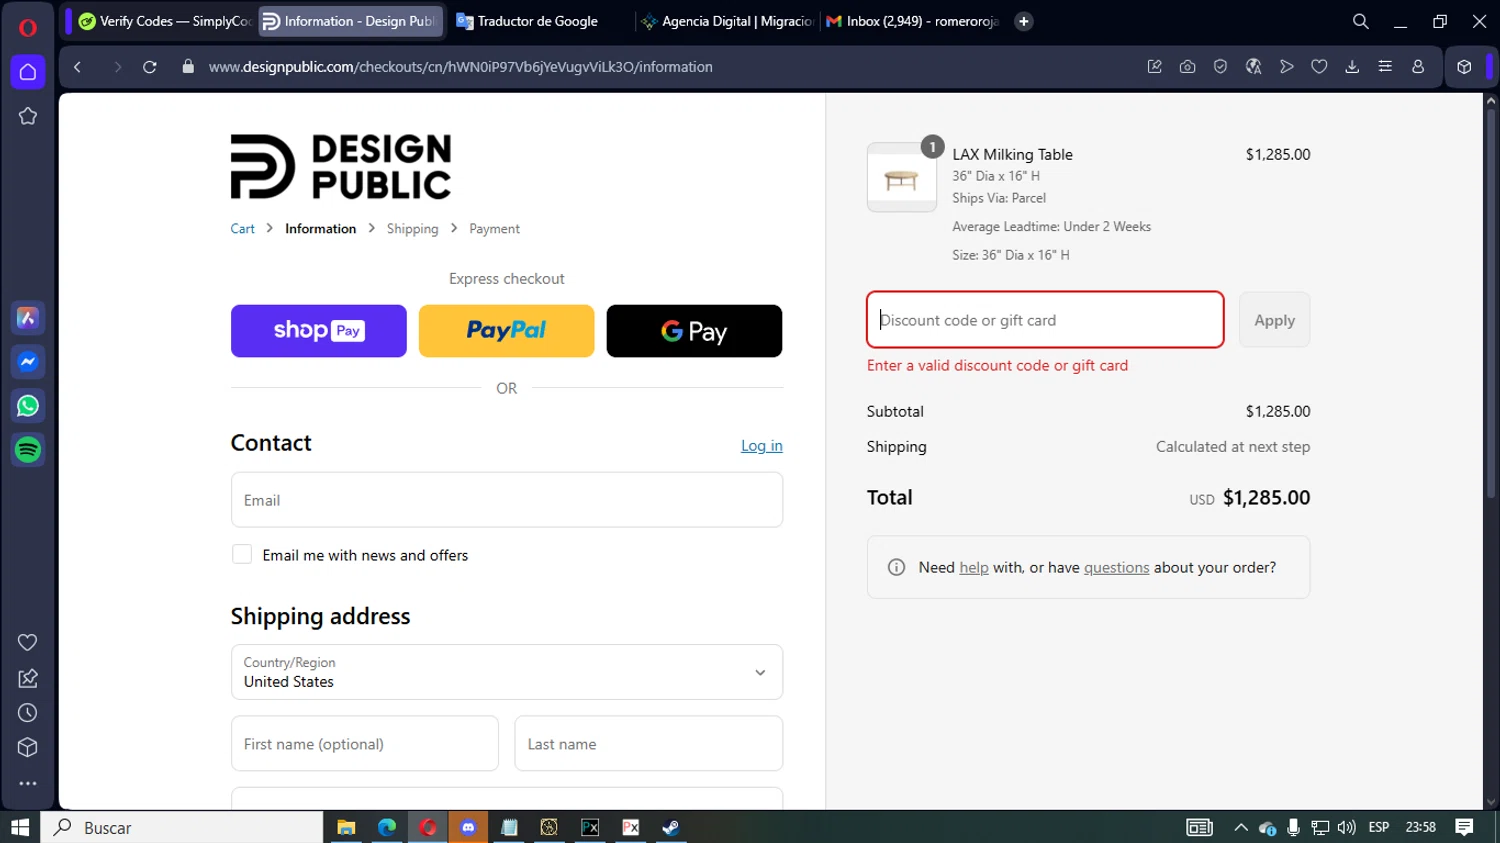Viewport: 1500px width, 843px height.
Task: Switch to the Traductor de Google tab
Action: click(x=538, y=21)
